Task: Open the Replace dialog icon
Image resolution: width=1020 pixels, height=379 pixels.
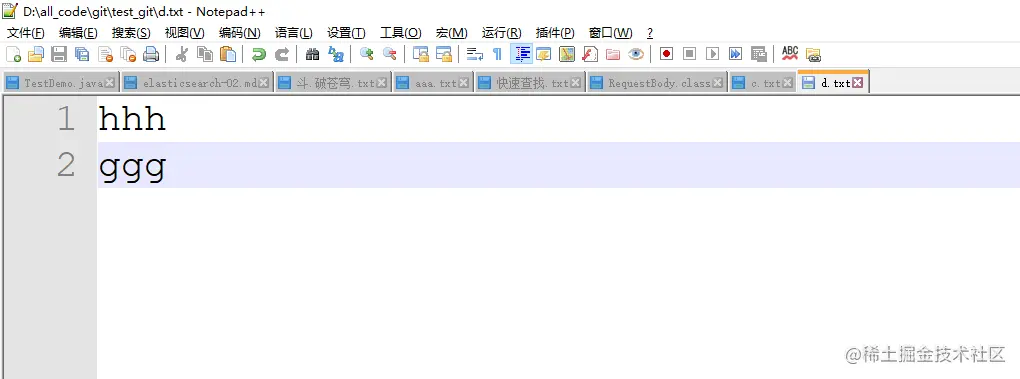Action: tap(336, 54)
